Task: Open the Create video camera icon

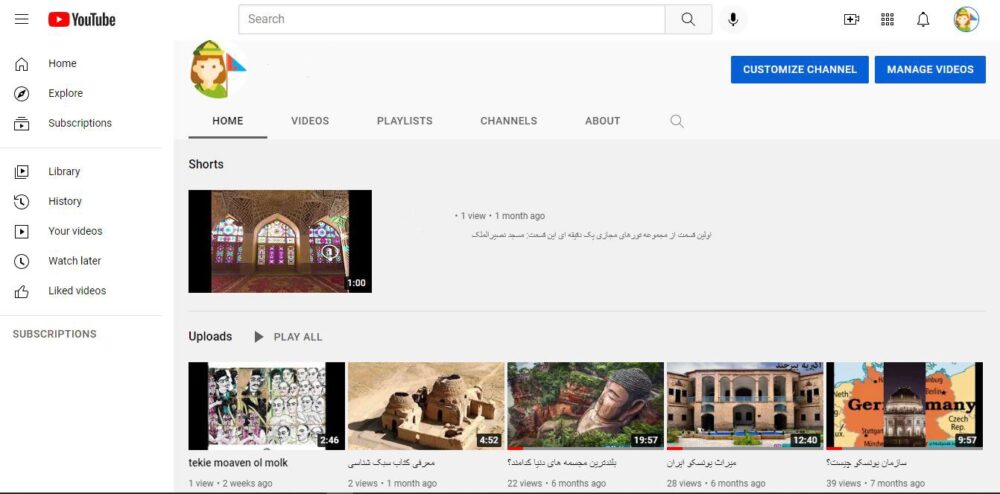Action: [851, 19]
